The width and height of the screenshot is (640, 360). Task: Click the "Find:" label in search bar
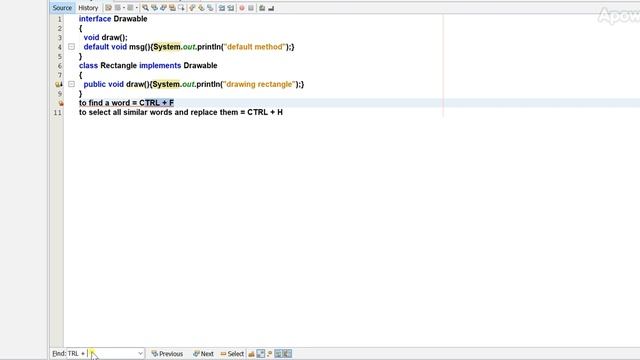(59, 353)
